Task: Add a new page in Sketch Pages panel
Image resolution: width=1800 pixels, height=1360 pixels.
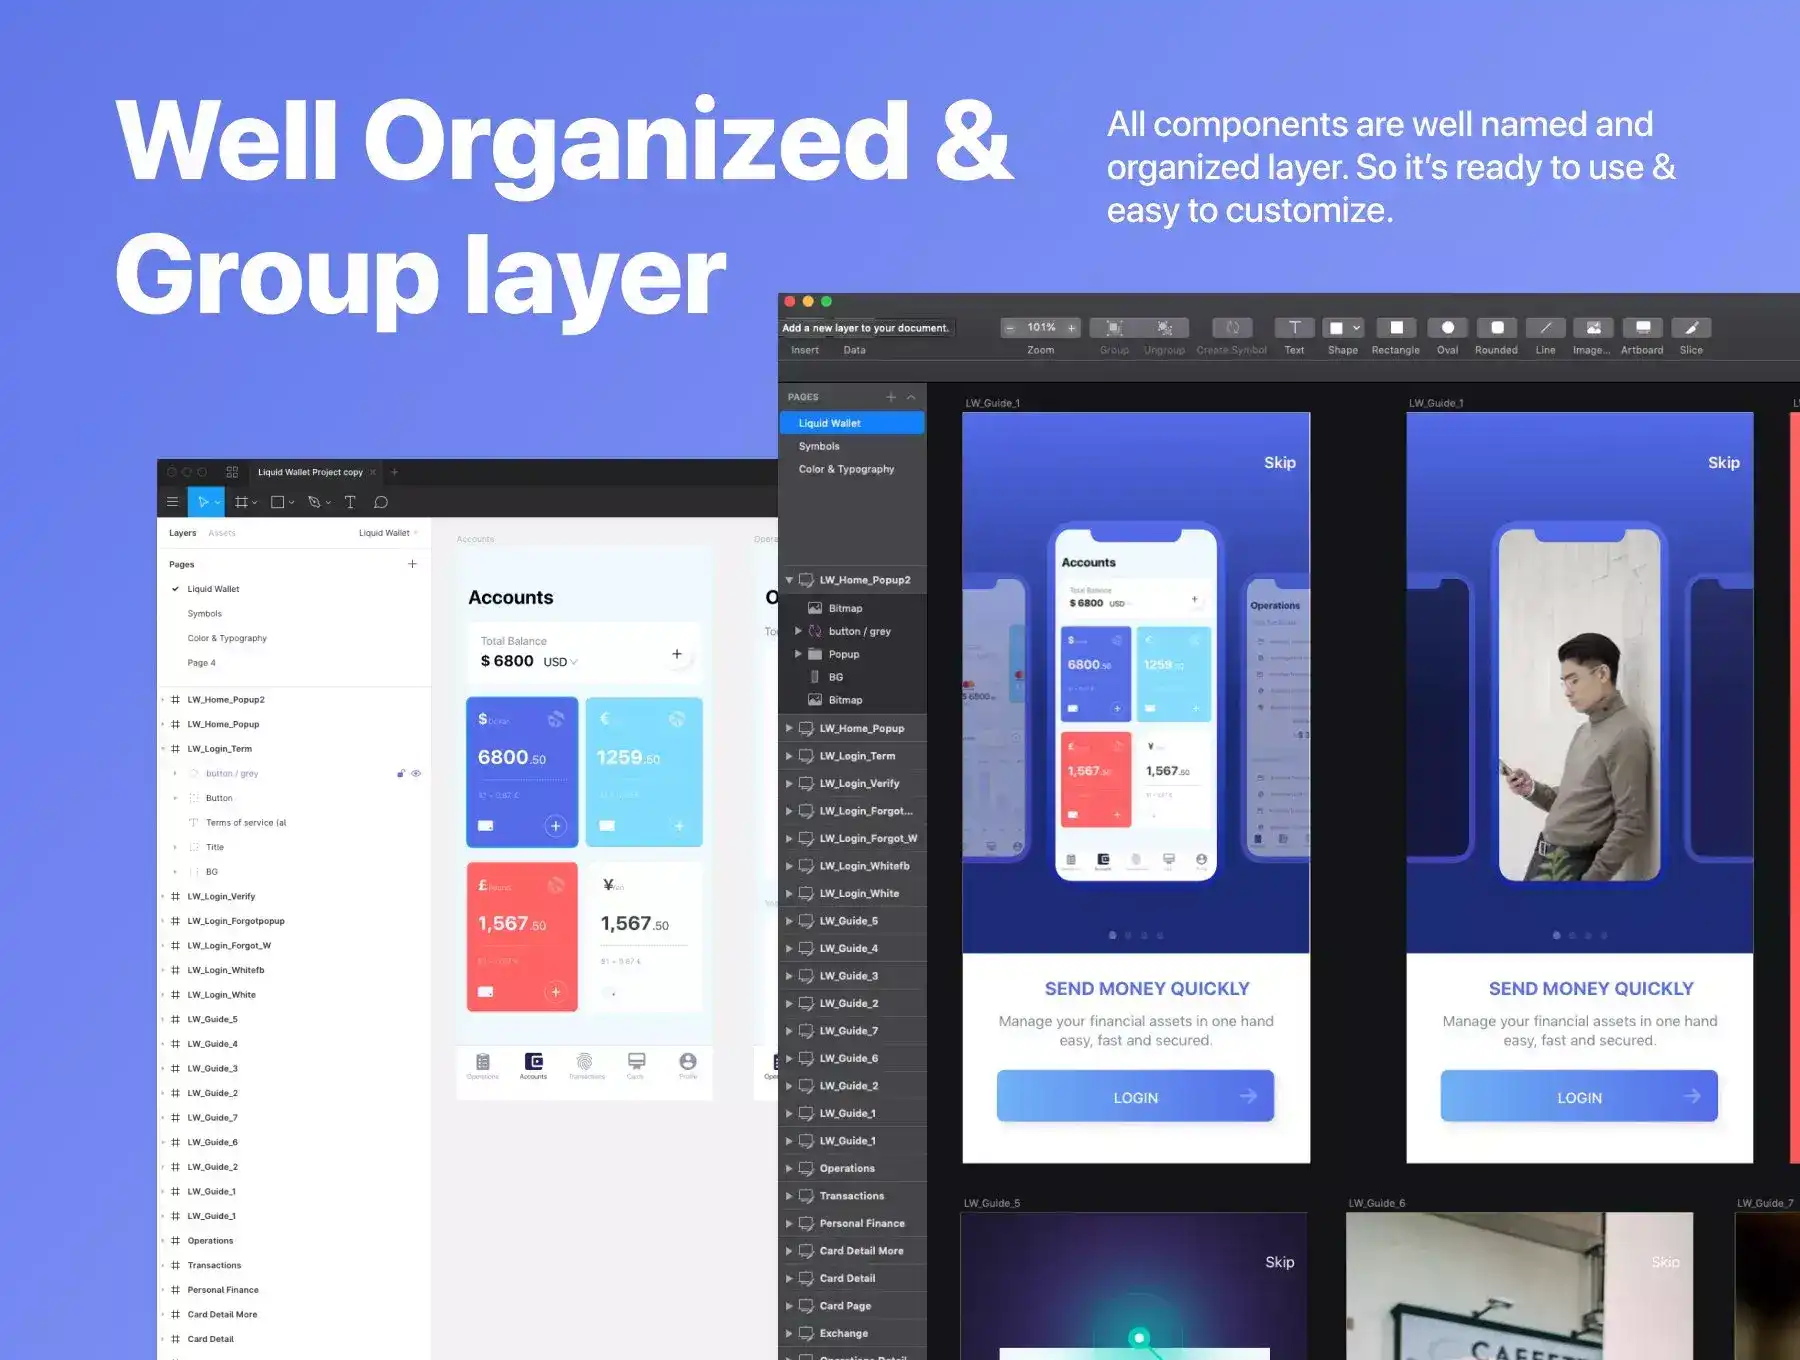Action: 890,397
